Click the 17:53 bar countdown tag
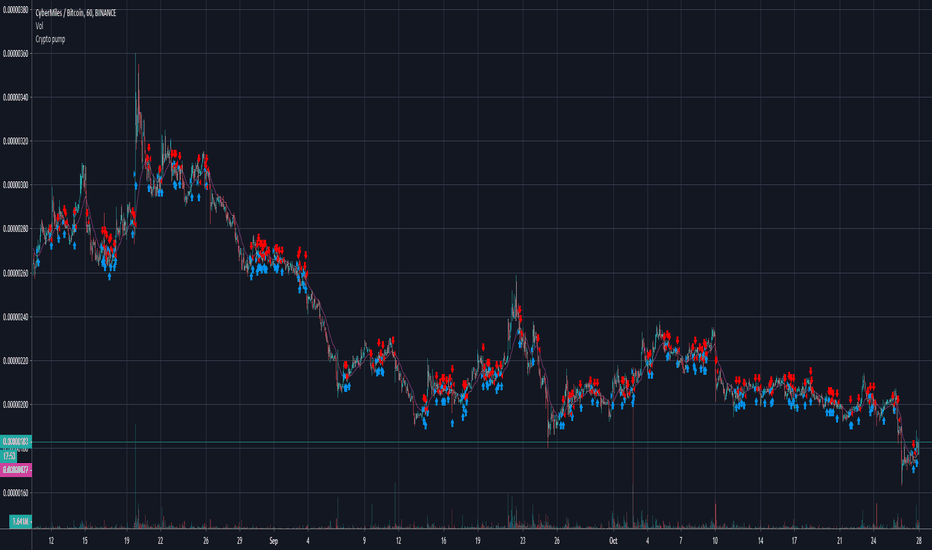This screenshot has height=550, width=932. coord(9,456)
